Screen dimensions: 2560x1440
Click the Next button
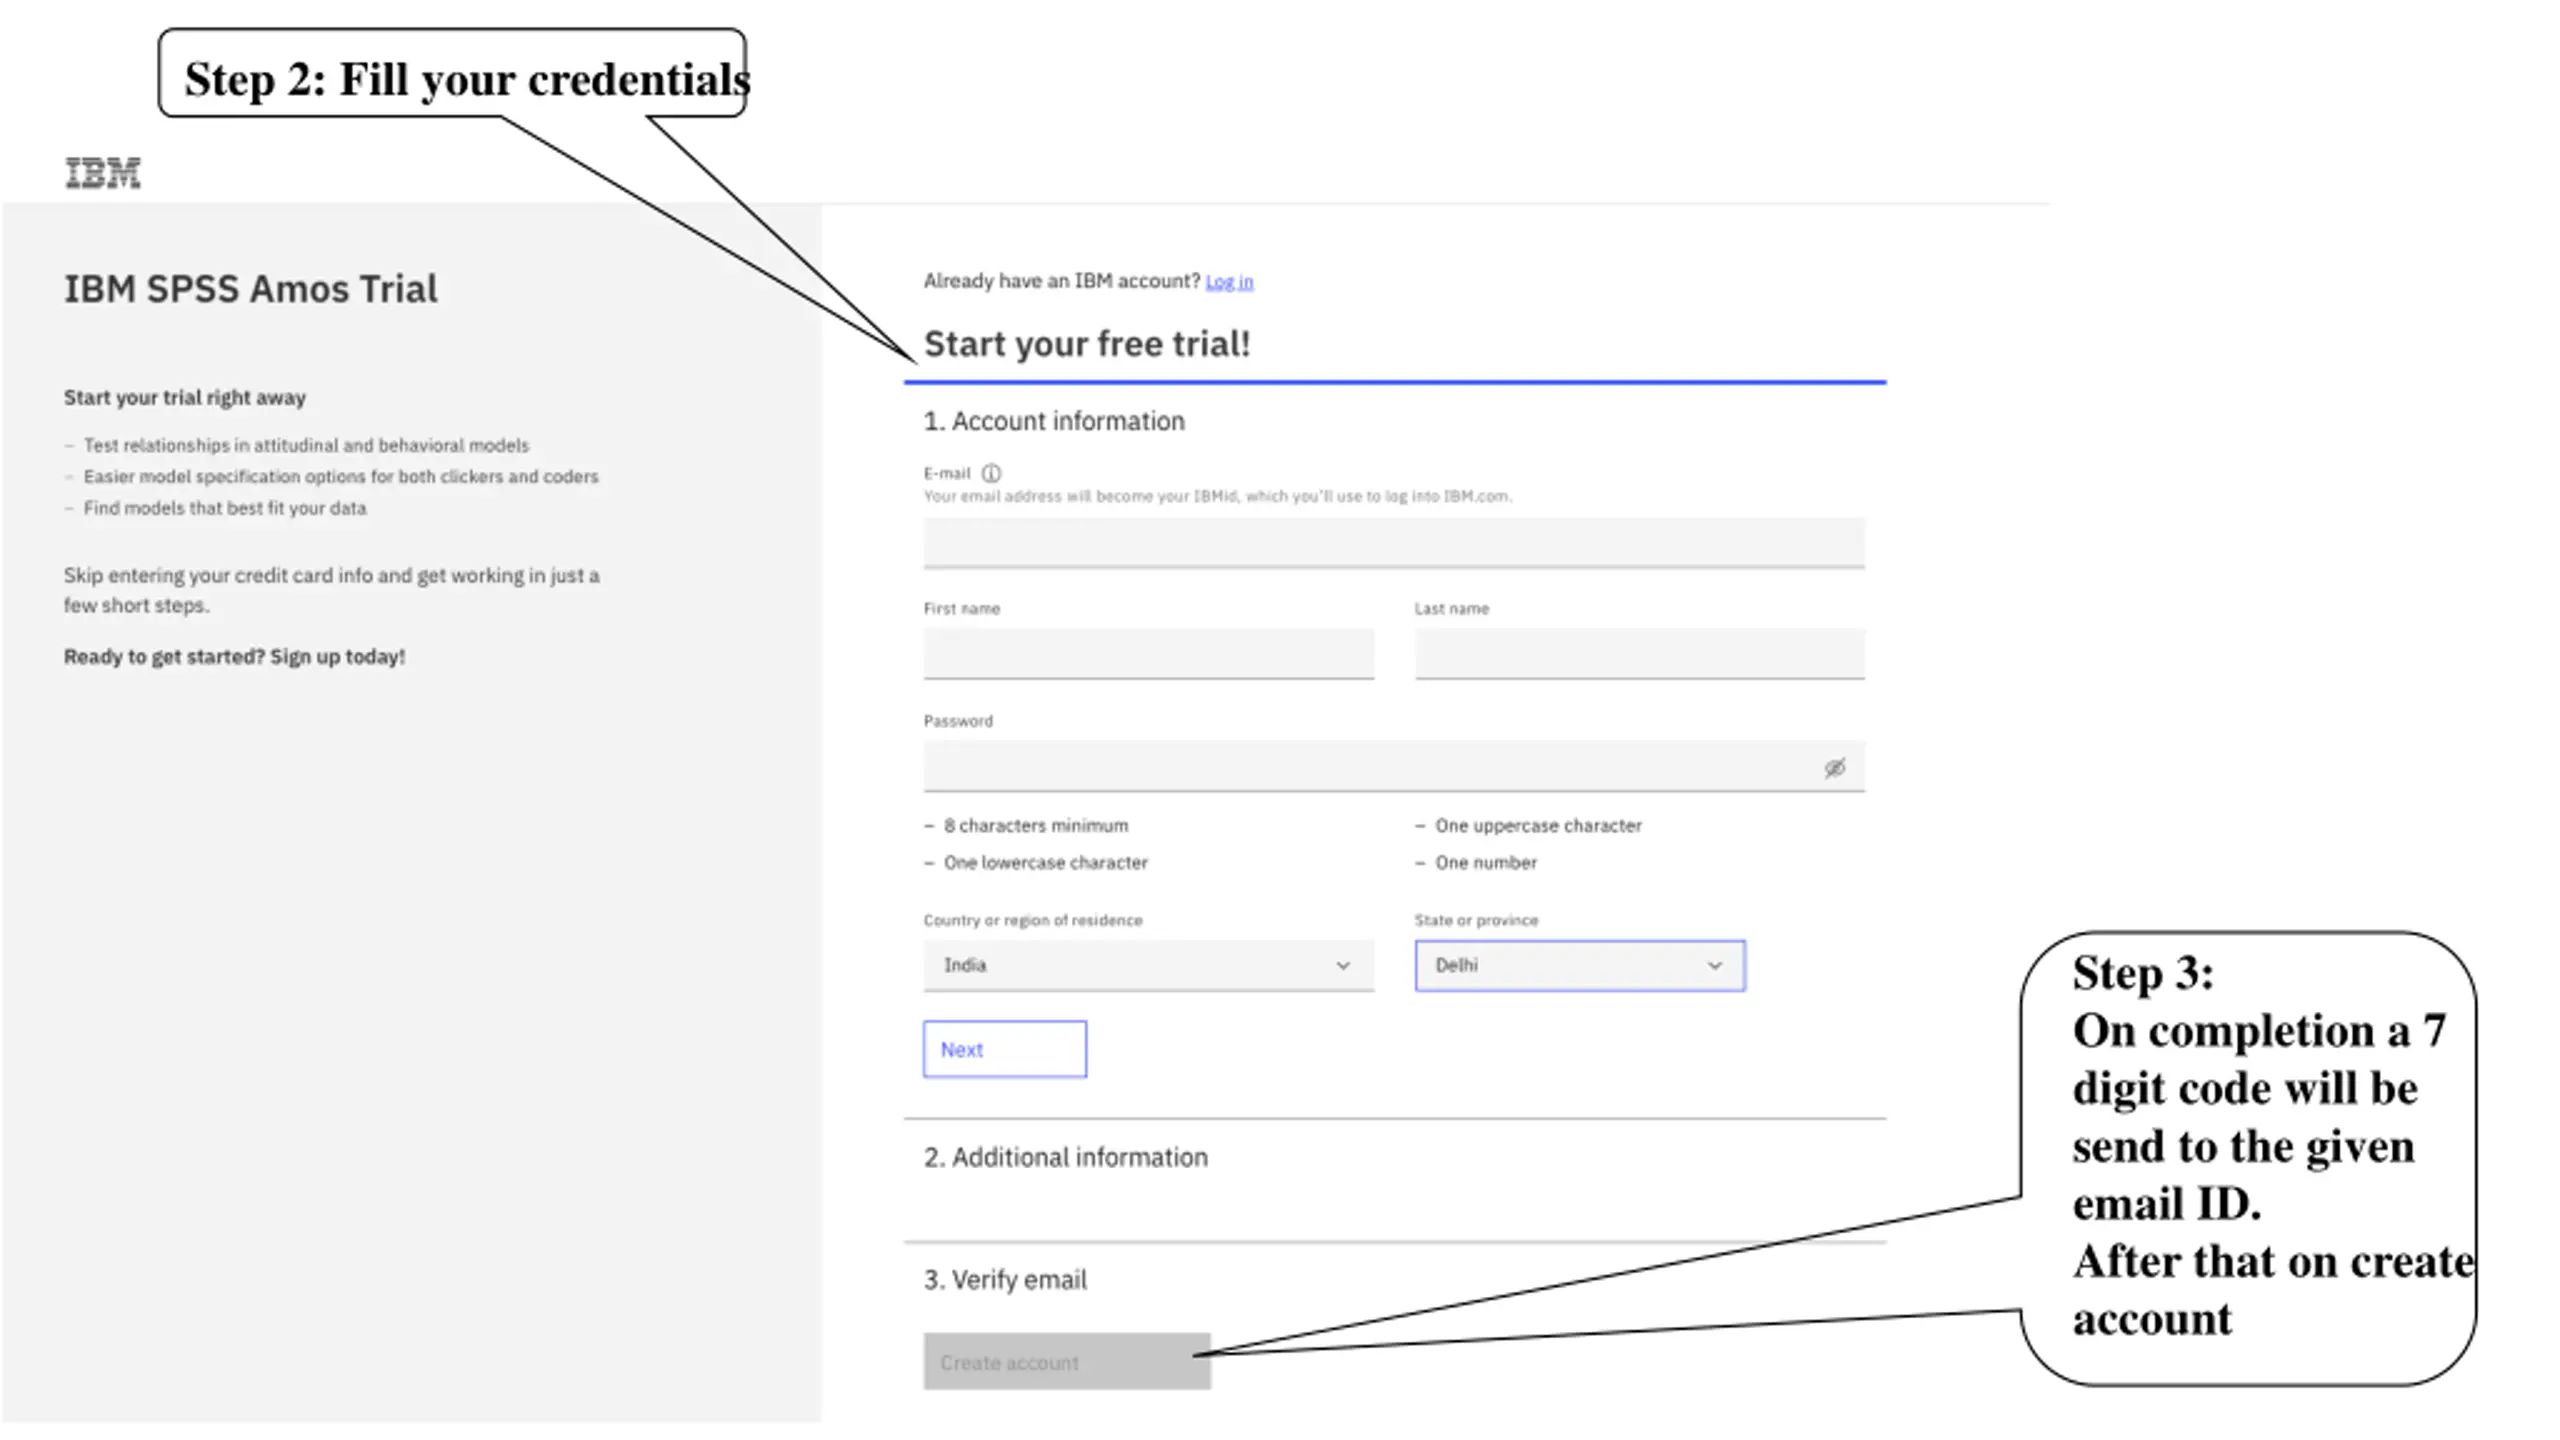tap(1005, 1049)
